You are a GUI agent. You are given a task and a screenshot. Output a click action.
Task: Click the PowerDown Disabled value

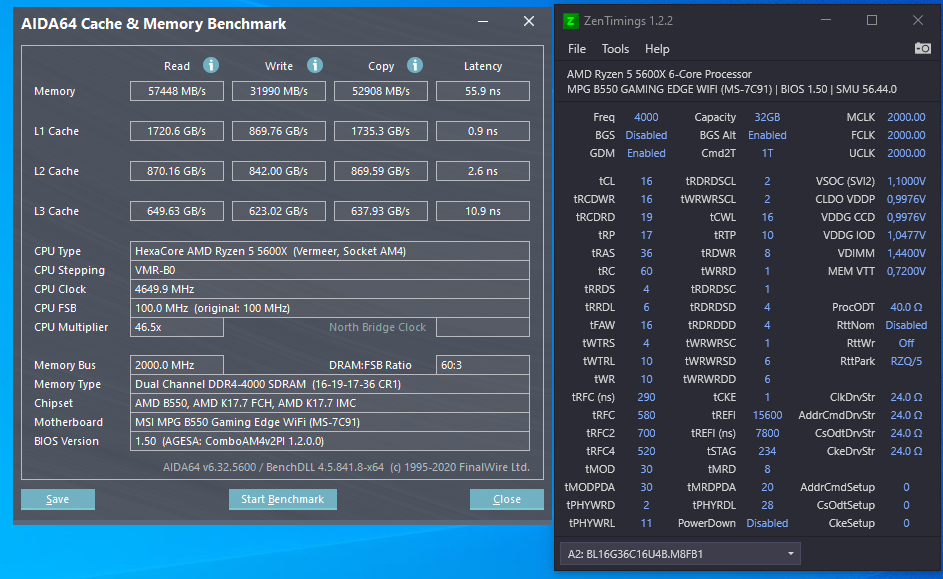click(x=767, y=524)
